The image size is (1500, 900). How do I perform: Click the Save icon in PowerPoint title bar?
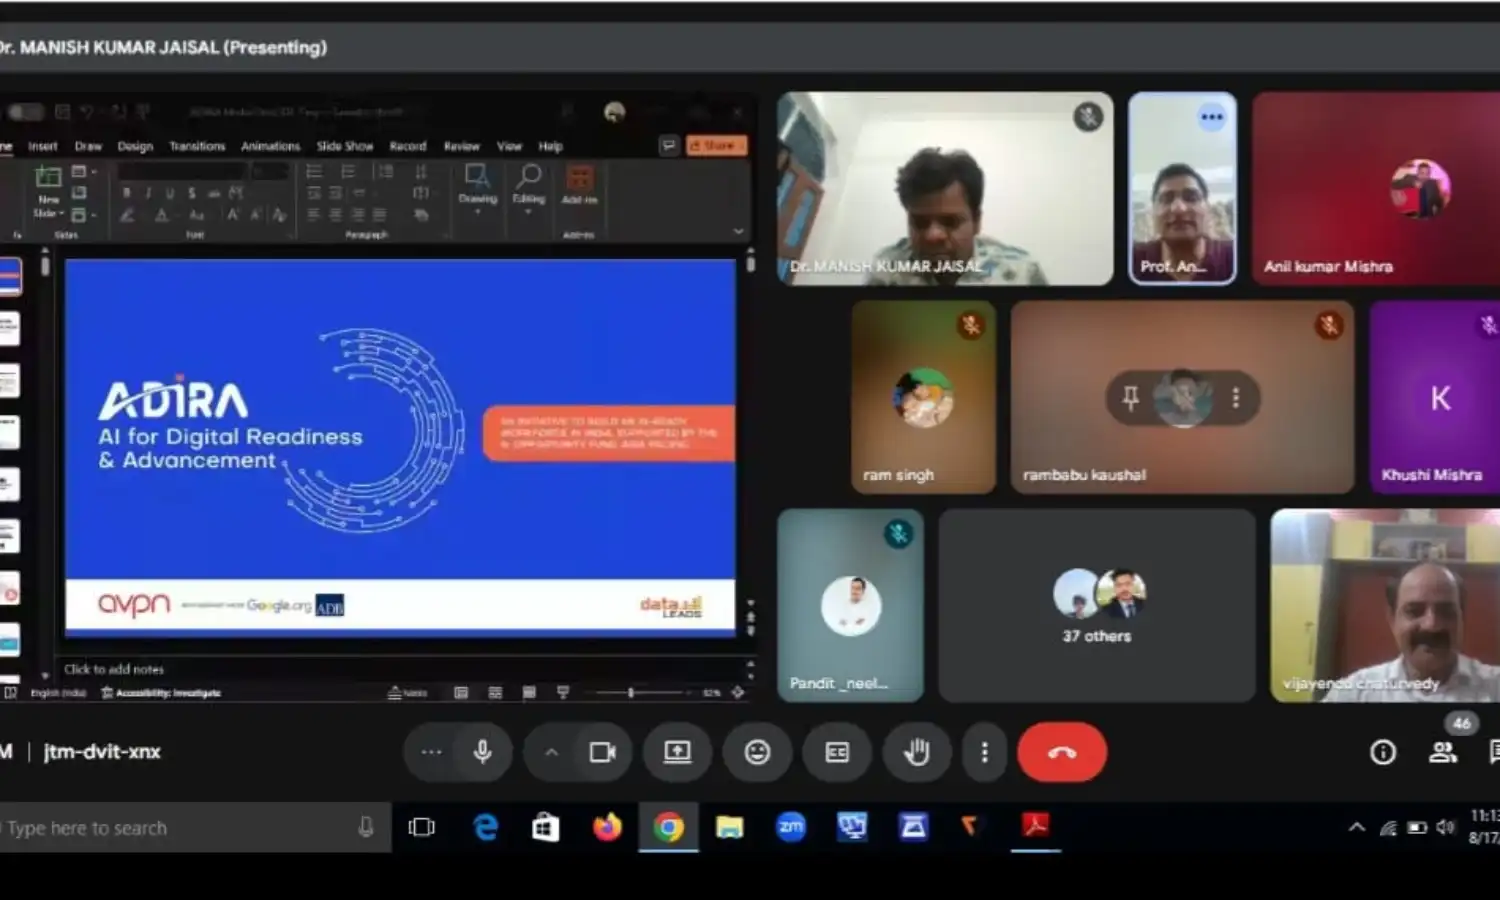click(x=62, y=112)
